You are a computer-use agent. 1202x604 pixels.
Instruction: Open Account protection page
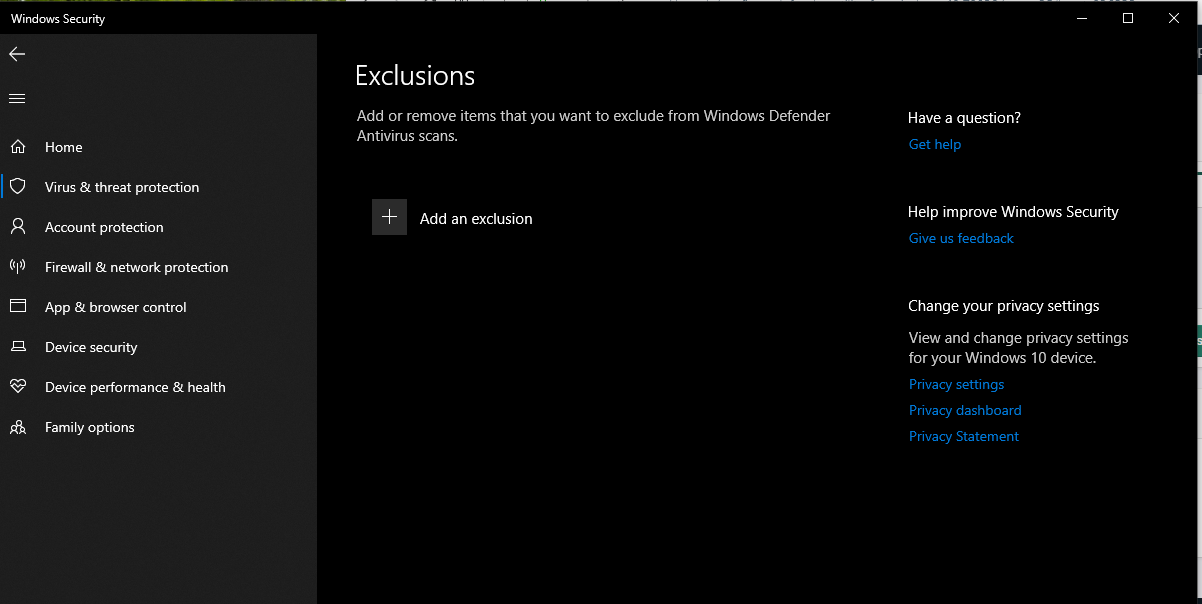(x=104, y=227)
